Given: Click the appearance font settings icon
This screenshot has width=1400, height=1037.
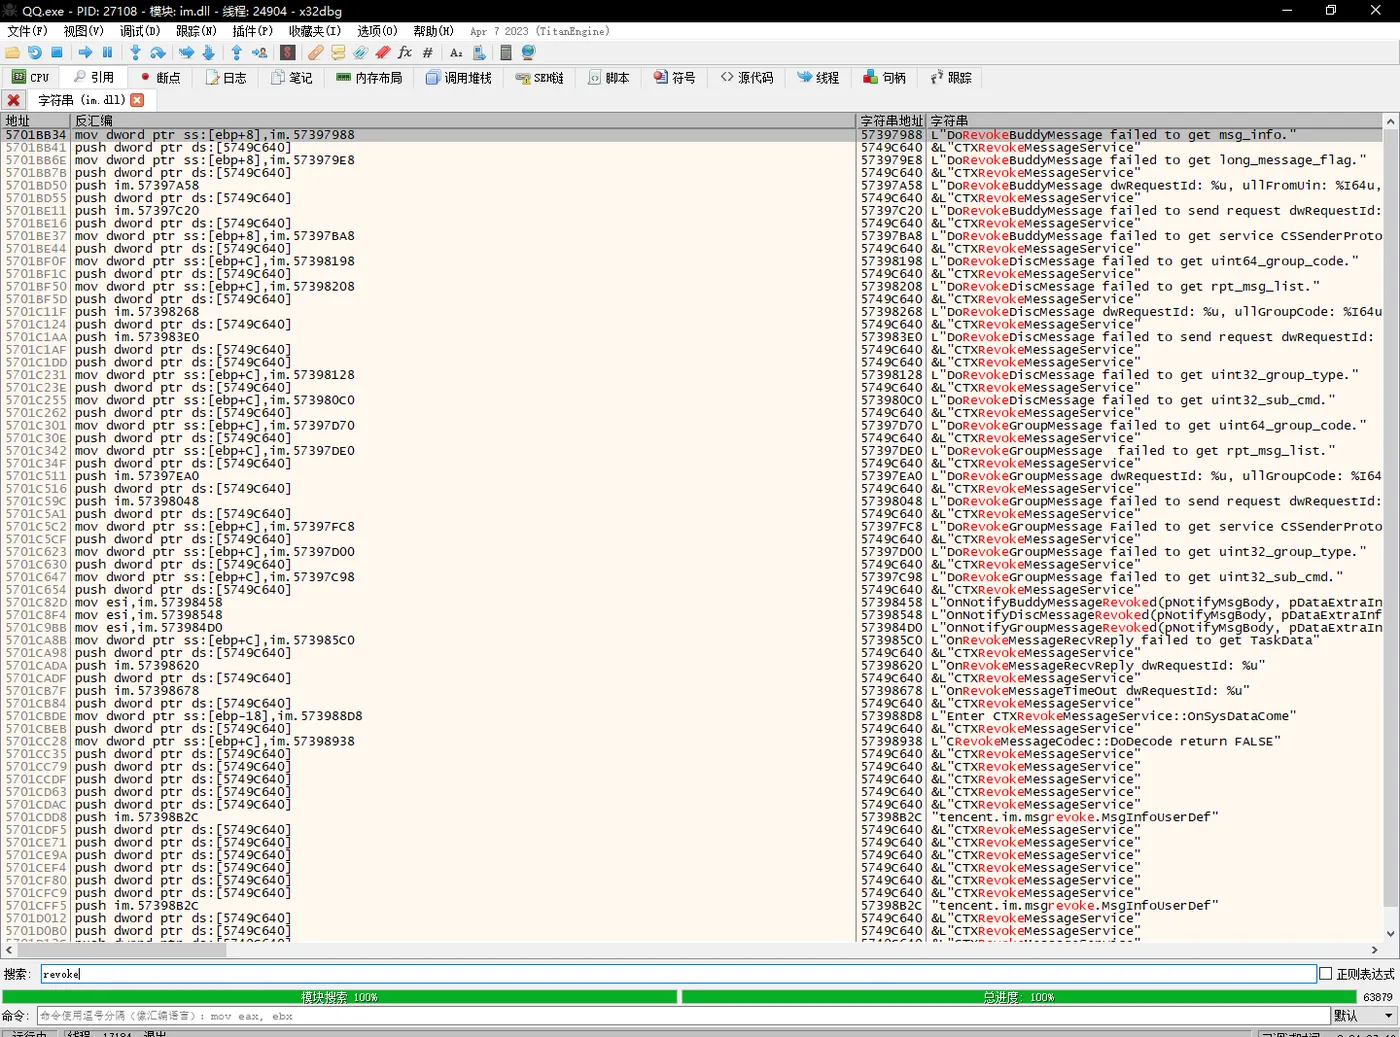Looking at the screenshot, I should (x=456, y=53).
